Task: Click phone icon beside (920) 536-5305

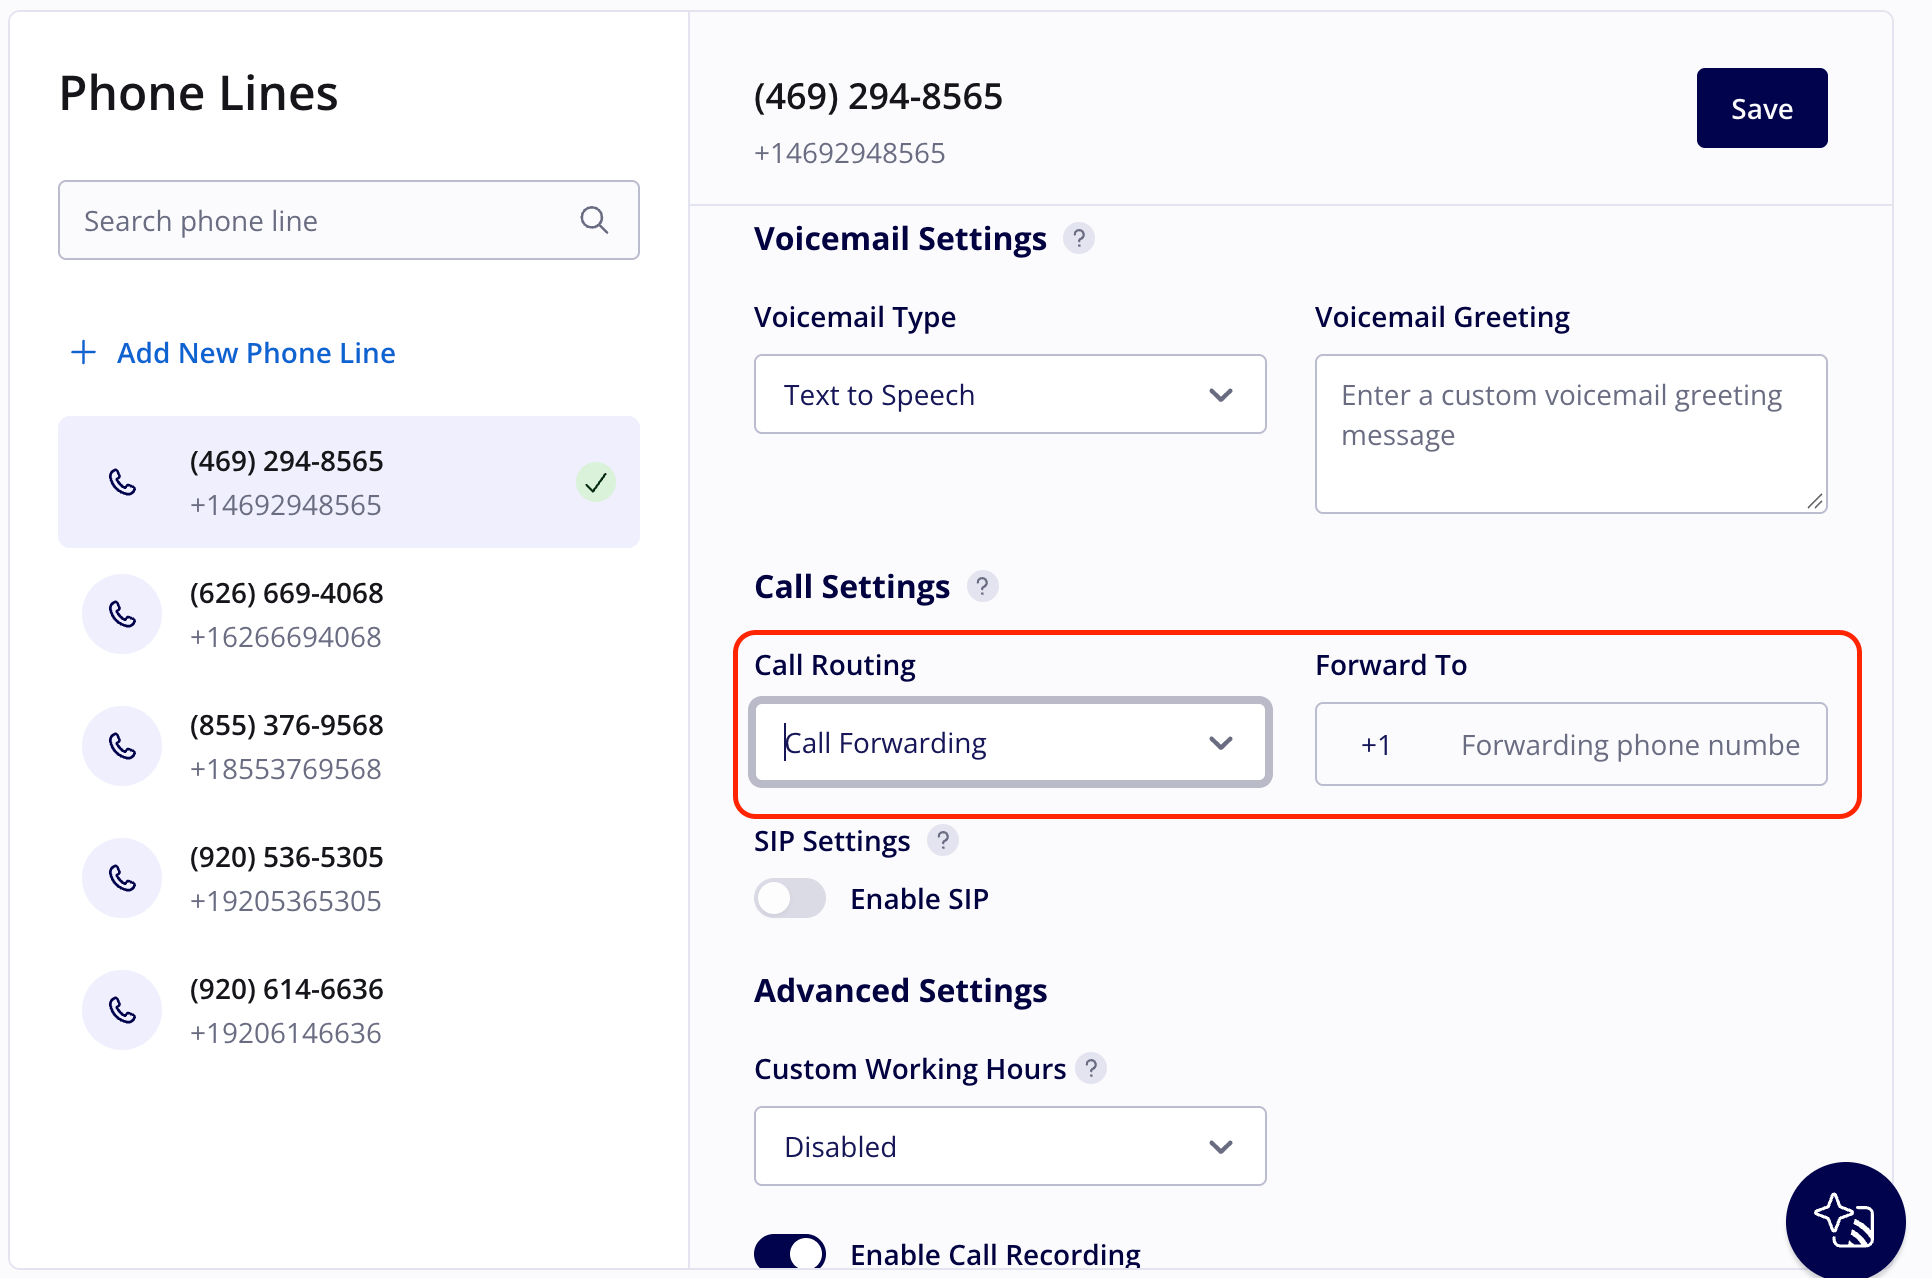Action: (x=122, y=878)
